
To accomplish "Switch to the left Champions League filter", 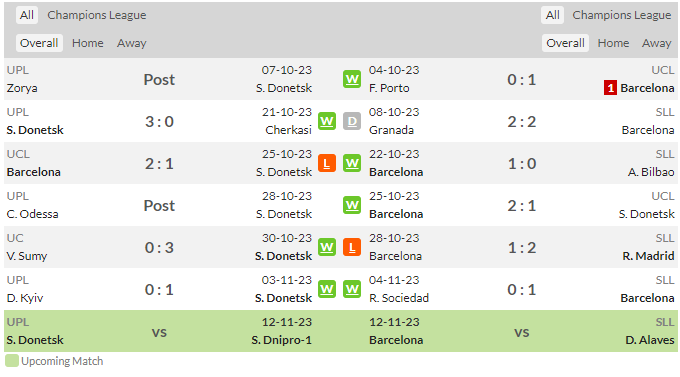I will 97,15.
